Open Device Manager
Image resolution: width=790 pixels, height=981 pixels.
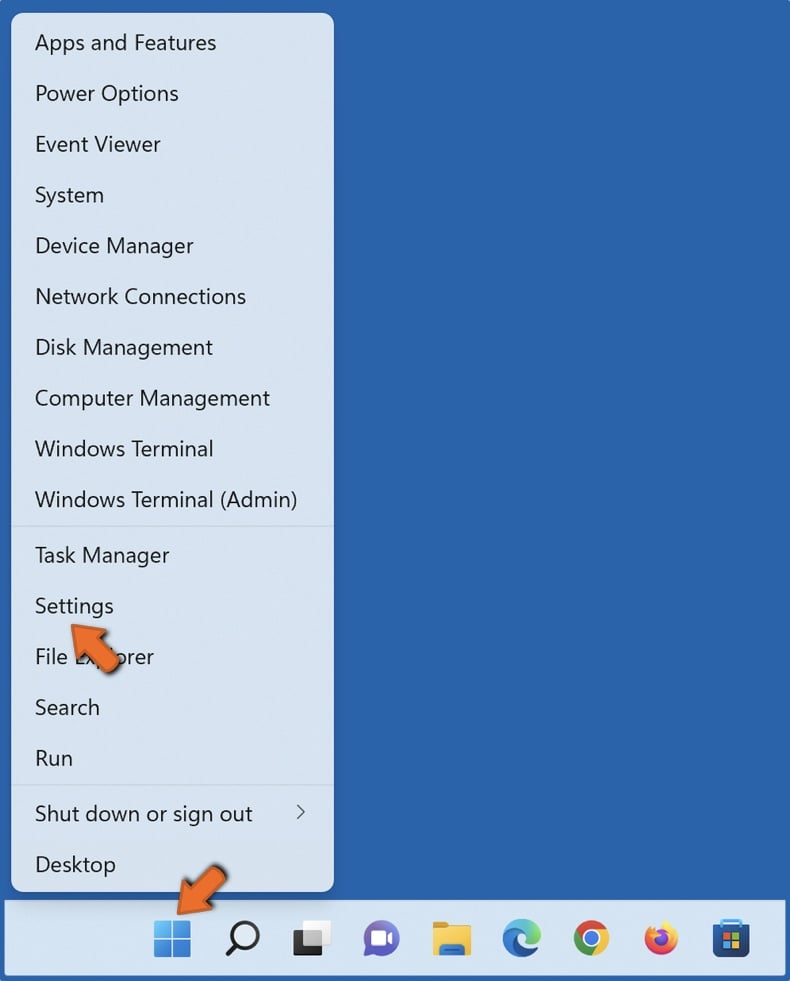113,246
